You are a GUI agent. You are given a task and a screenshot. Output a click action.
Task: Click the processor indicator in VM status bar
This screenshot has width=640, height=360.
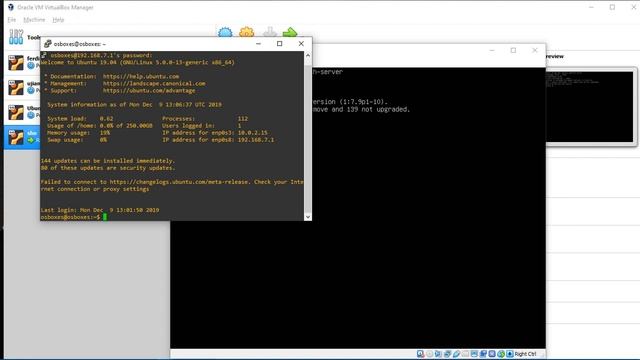coord(492,354)
